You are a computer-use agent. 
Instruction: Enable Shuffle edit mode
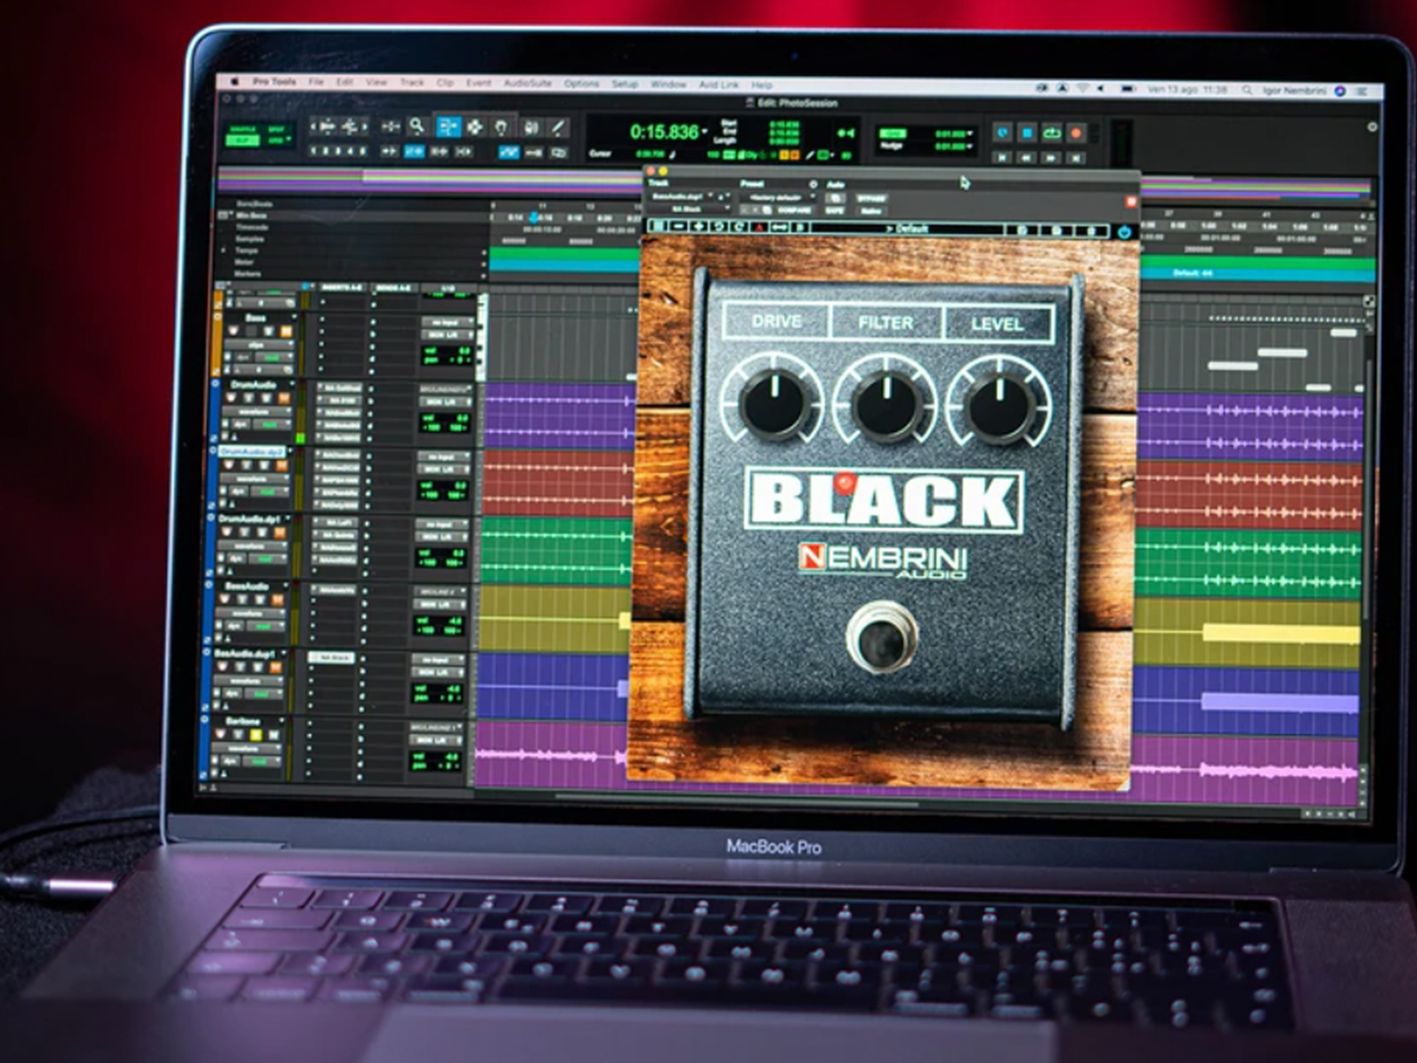[242, 129]
